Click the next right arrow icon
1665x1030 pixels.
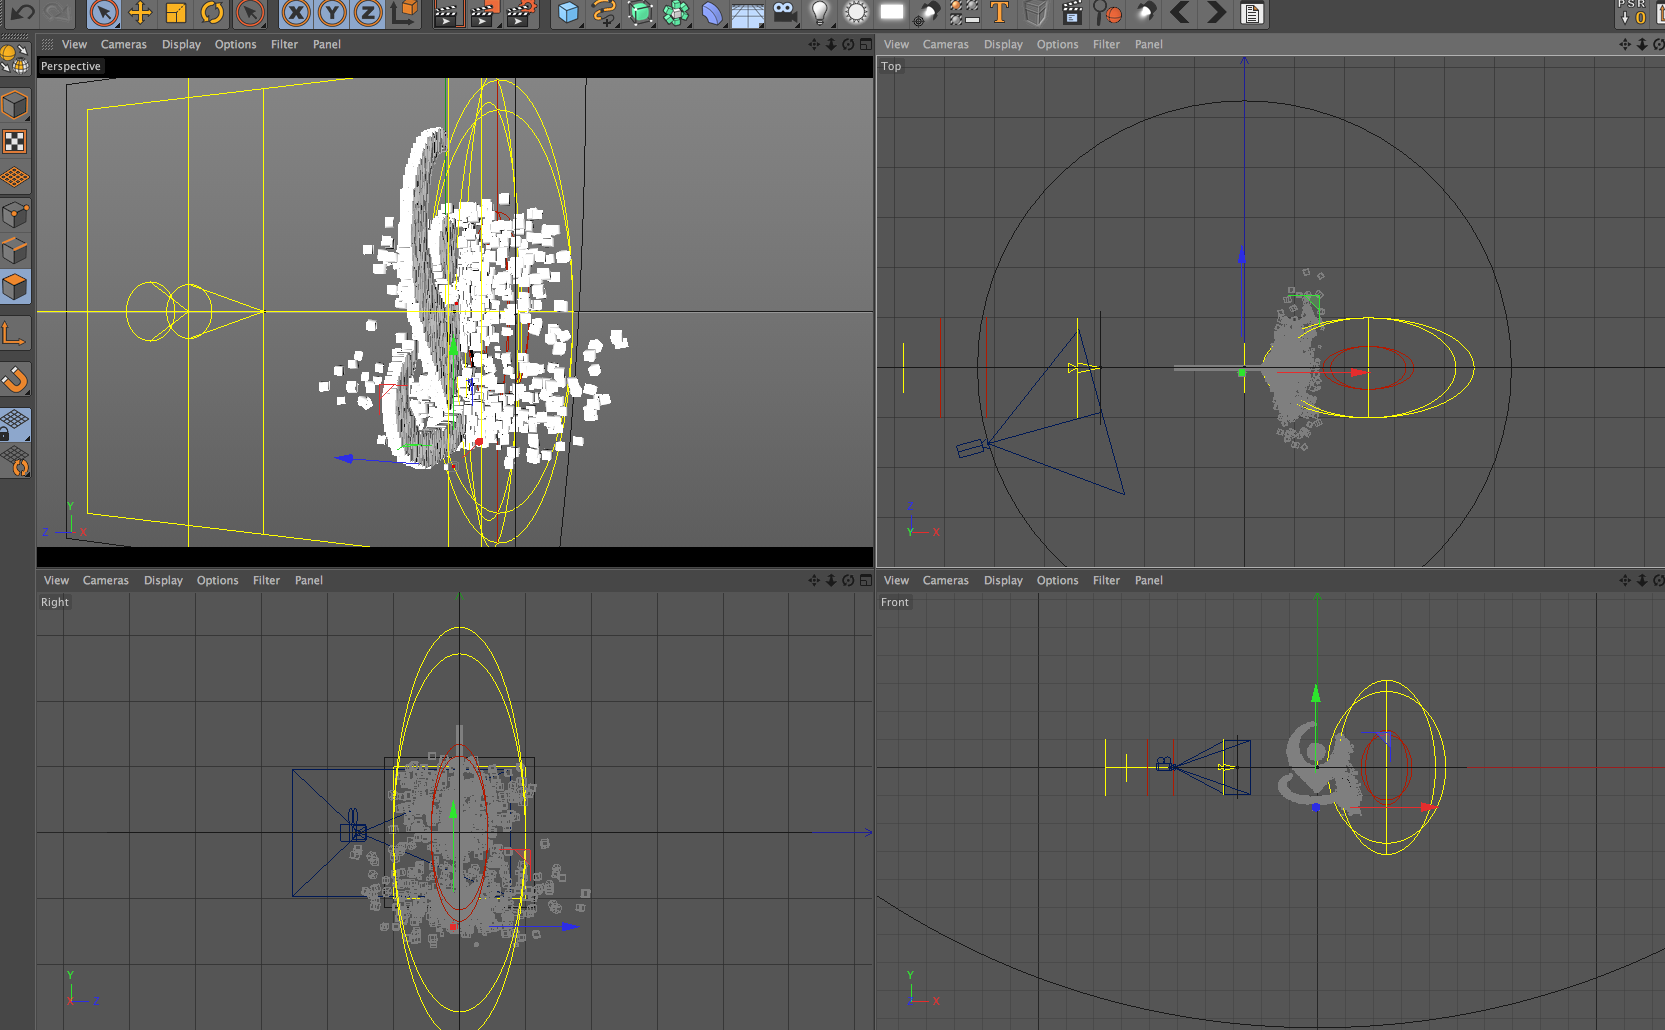[x=1216, y=13]
